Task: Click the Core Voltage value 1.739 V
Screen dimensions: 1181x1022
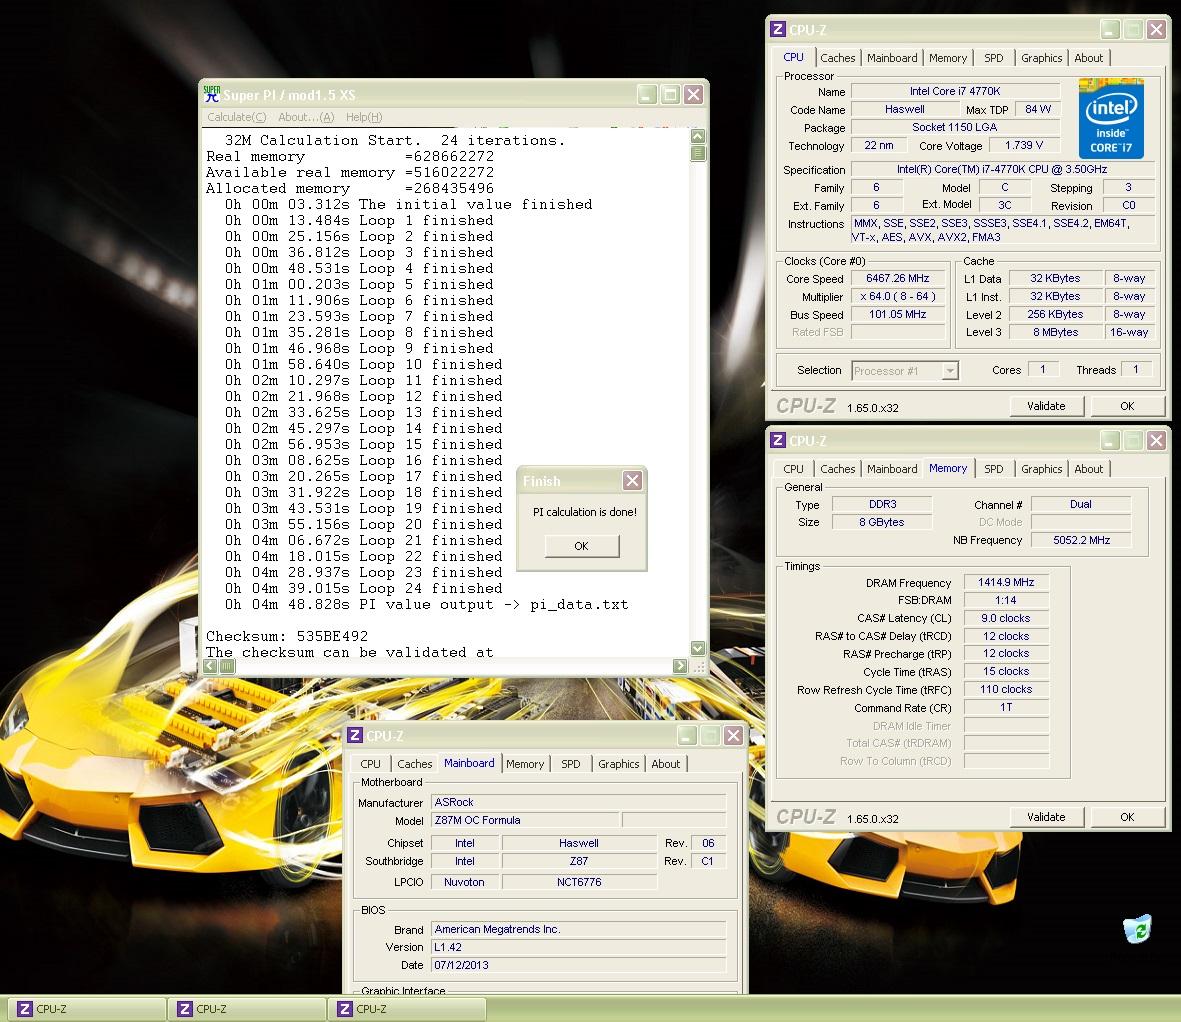Action: tap(1024, 145)
